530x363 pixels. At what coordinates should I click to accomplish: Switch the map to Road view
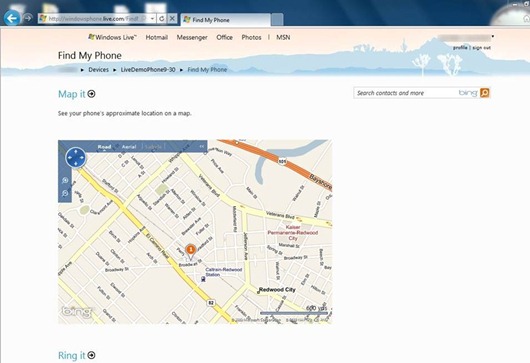tap(104, 147)
